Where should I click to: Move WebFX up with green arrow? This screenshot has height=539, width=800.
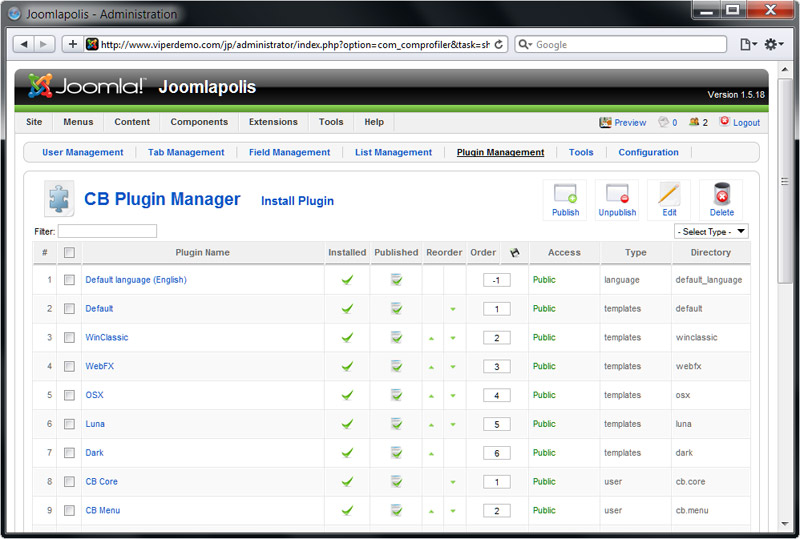coord(432,367)
